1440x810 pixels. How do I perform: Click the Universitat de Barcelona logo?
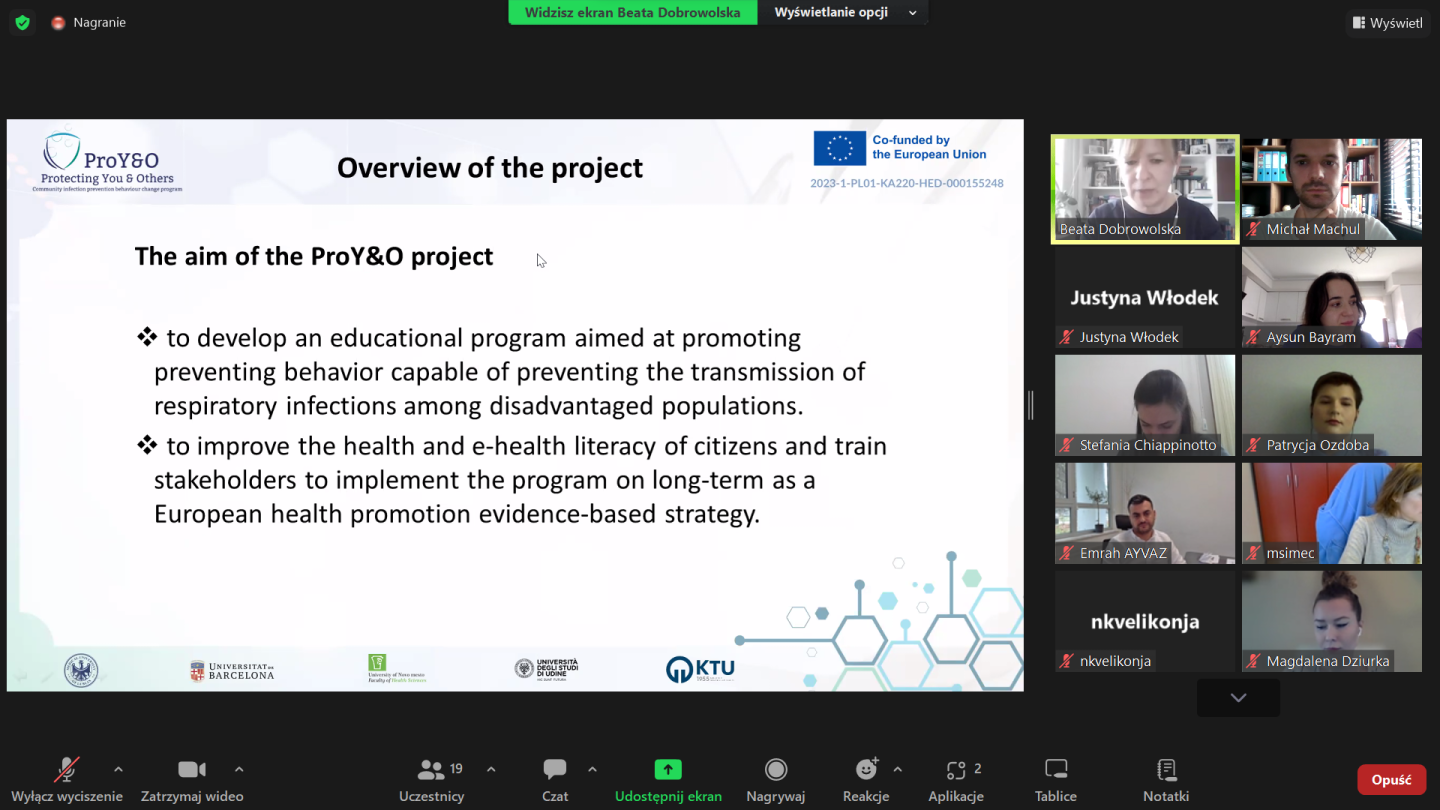pos(232,671)
